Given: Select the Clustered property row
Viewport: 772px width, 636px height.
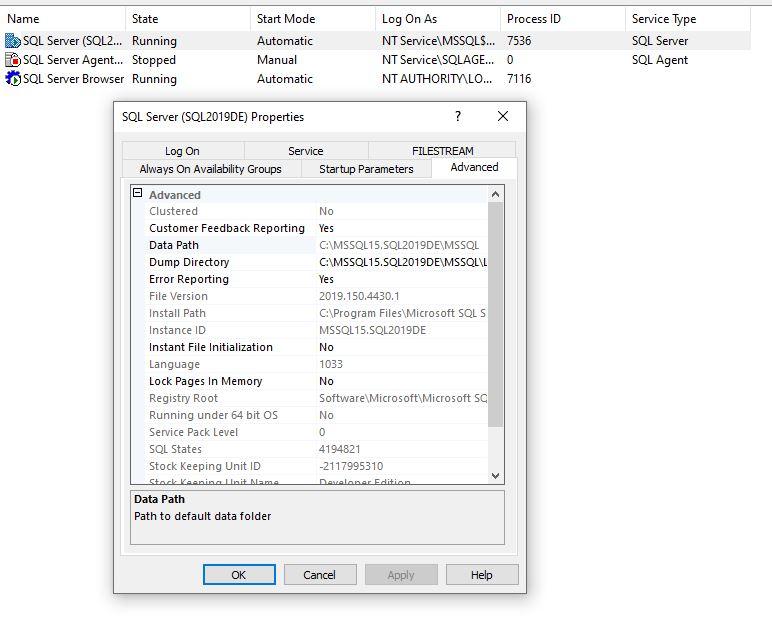Looking at the screenshot, I should [317, 211].
